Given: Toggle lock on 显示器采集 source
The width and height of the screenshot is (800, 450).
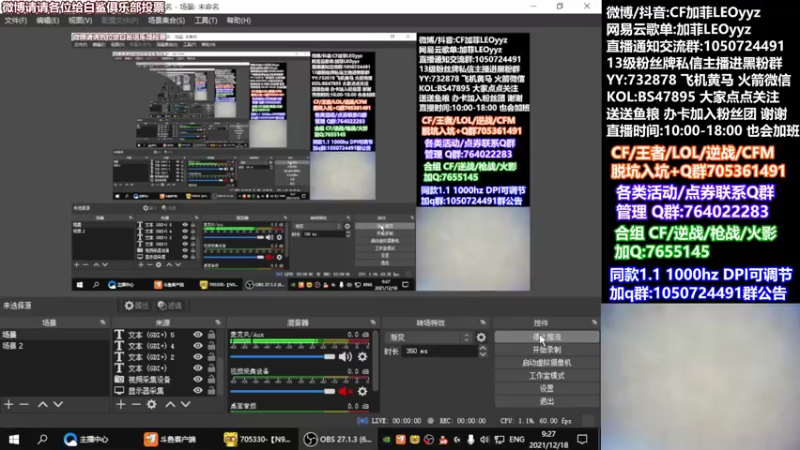Looking at the screenshot, I should (x=211, y=391).
